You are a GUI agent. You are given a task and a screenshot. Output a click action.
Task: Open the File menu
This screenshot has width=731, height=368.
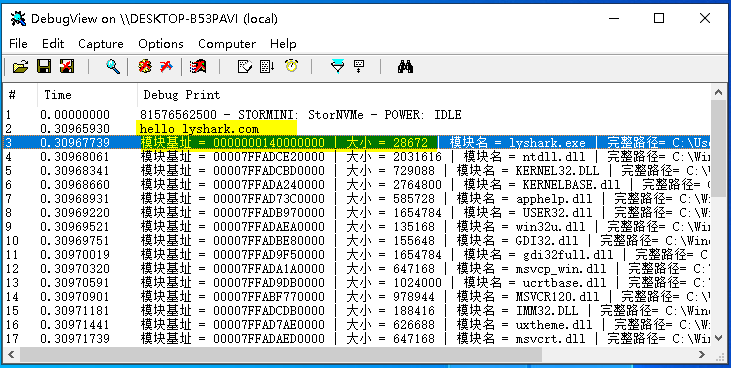pyautogui.click(x=18, y=44)
